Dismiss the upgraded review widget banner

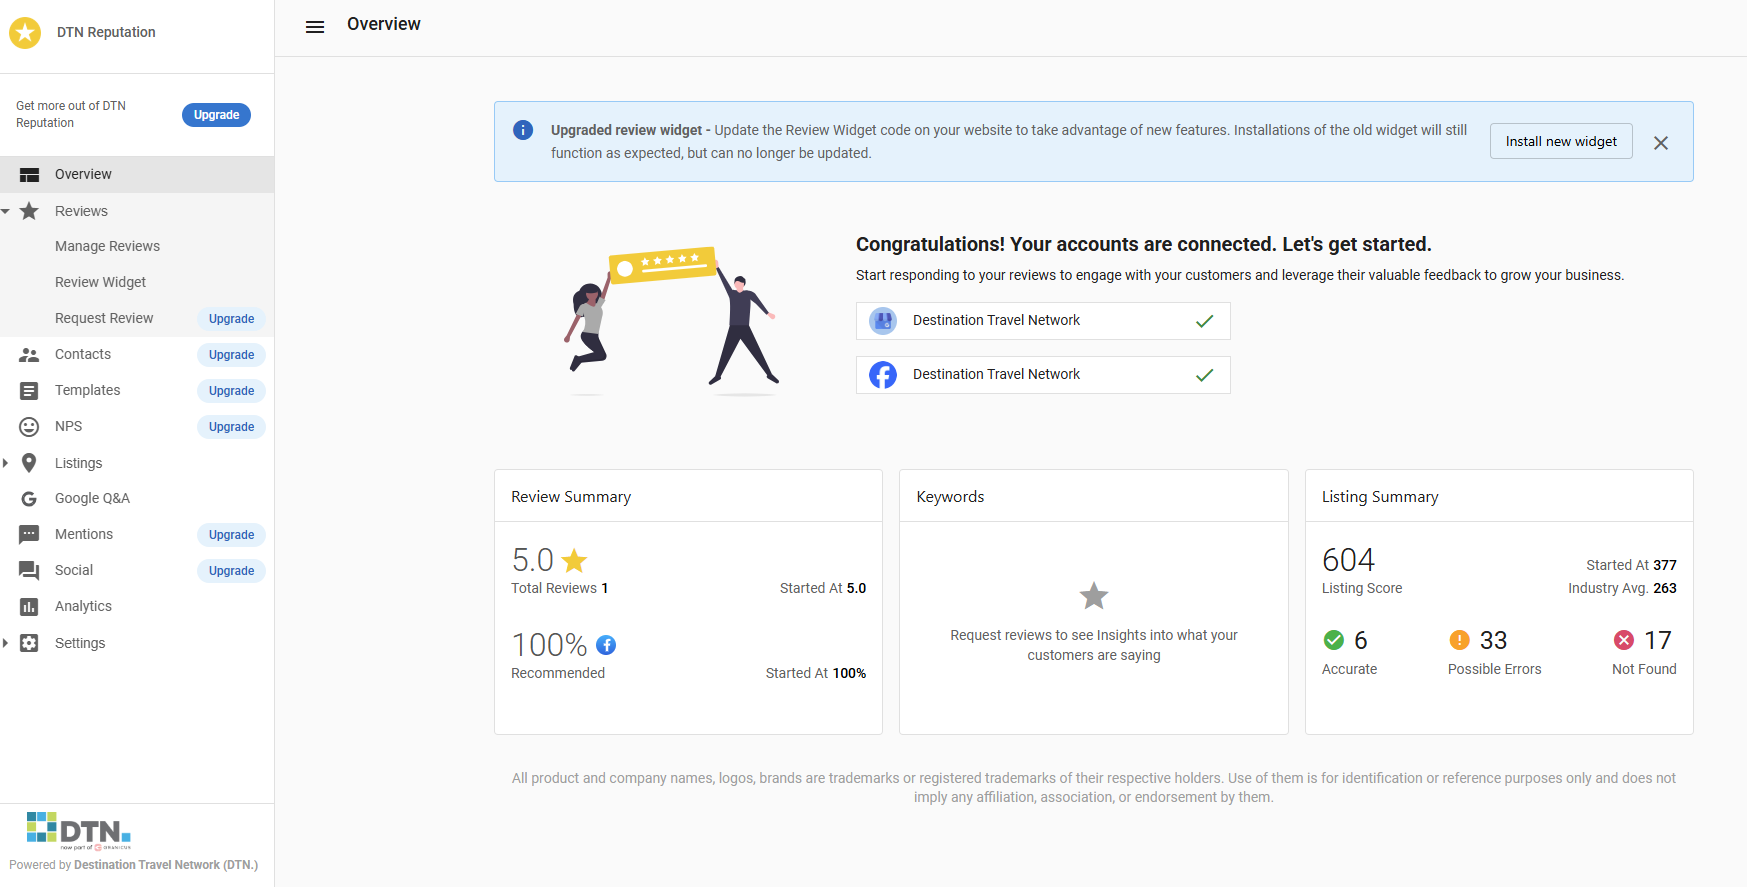coord(1661,143)
